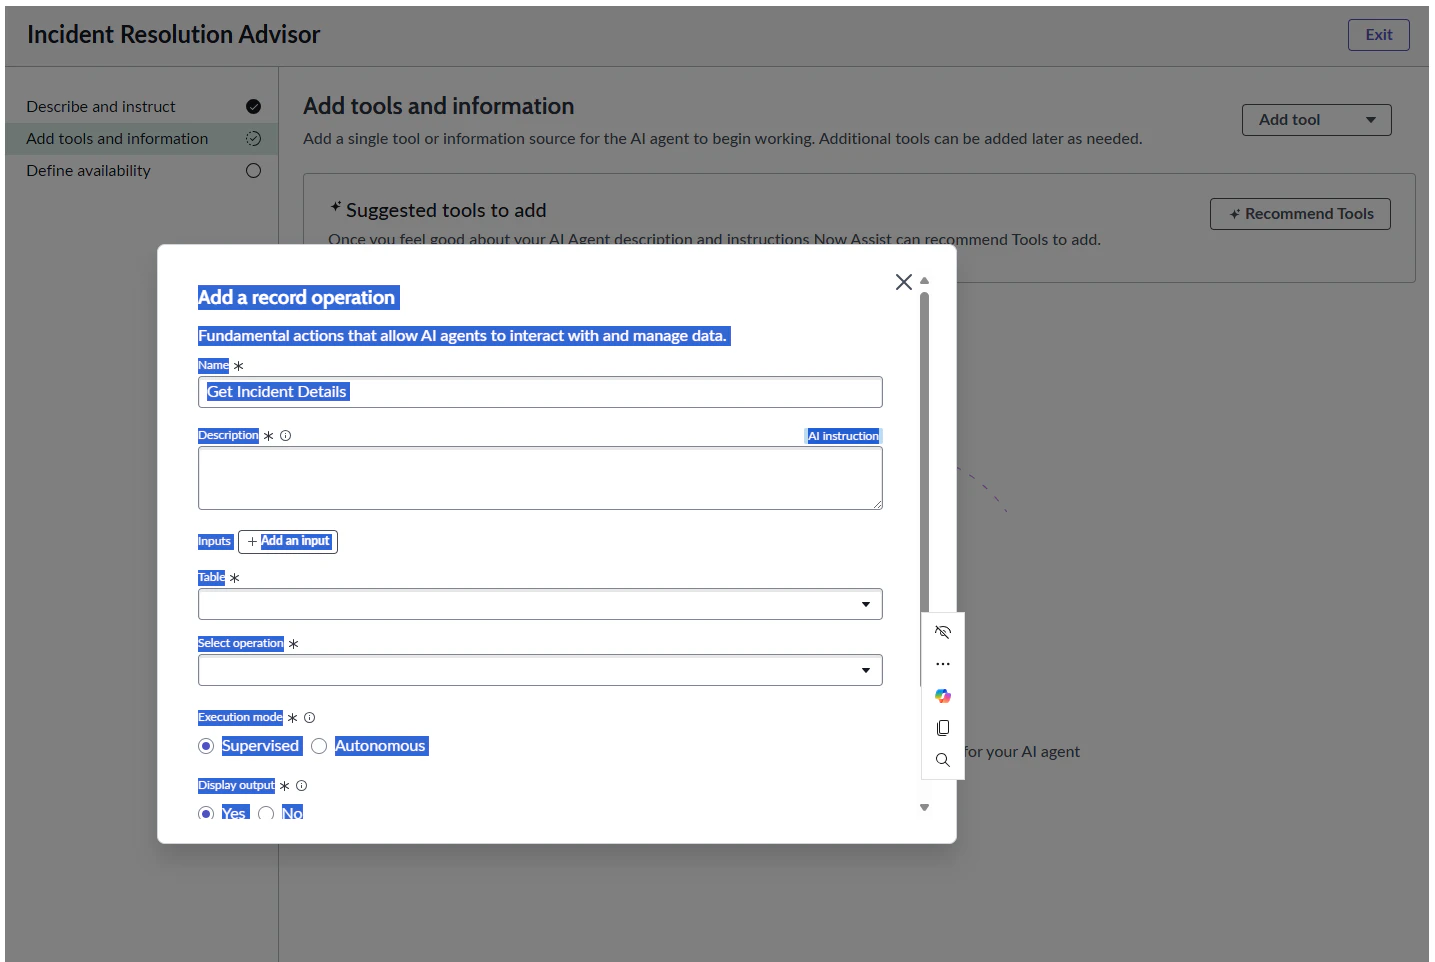Image resolution: width=1435 pixels, height=962 pixels.
Task: Click into the Description text area
Action: pos(540,478)
